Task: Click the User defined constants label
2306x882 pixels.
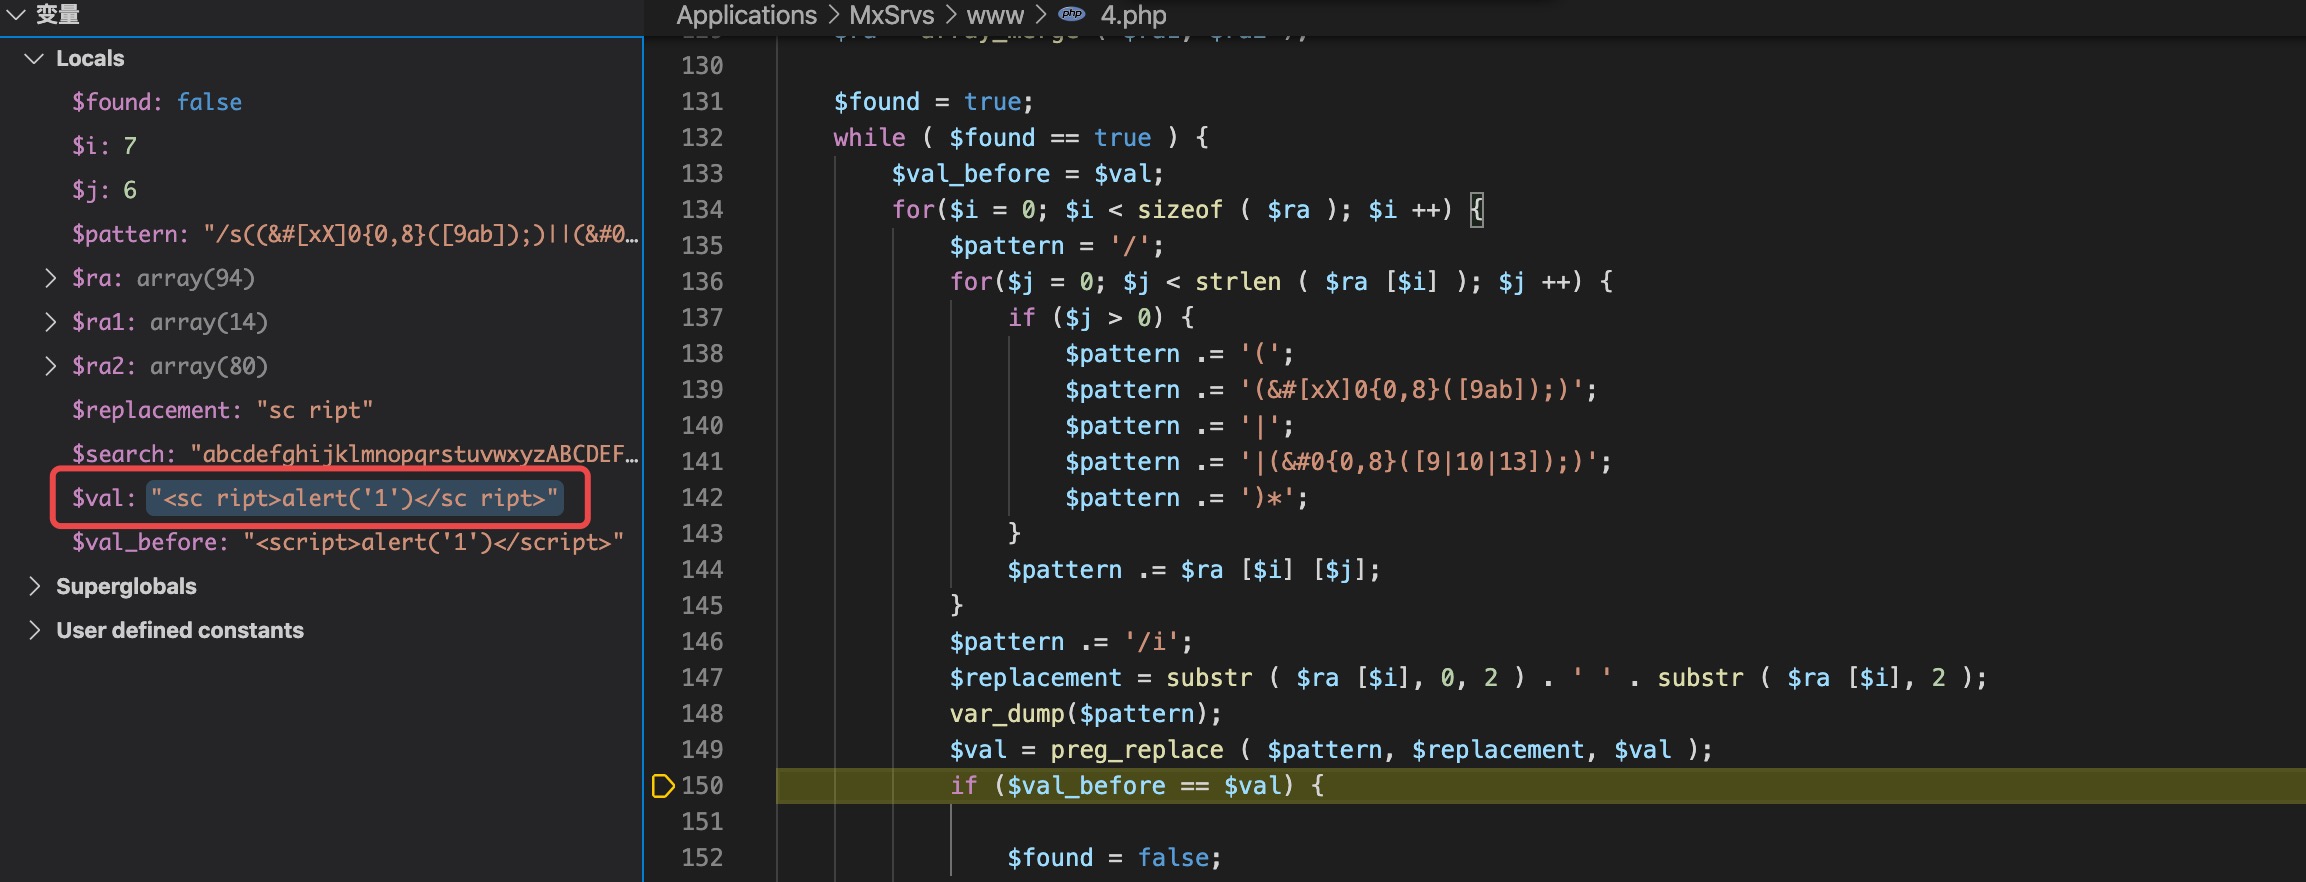Action: [180, 630]
